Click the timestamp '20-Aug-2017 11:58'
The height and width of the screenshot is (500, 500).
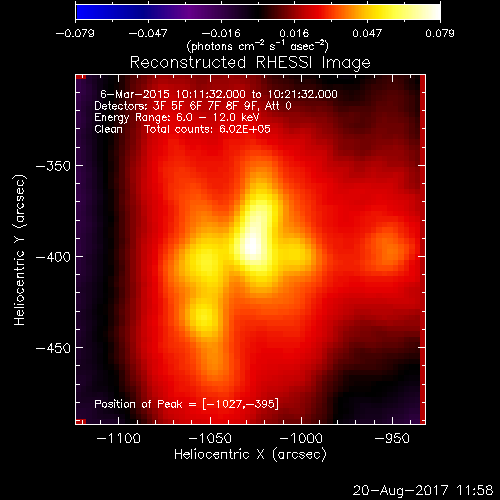(x=423, y=490)
